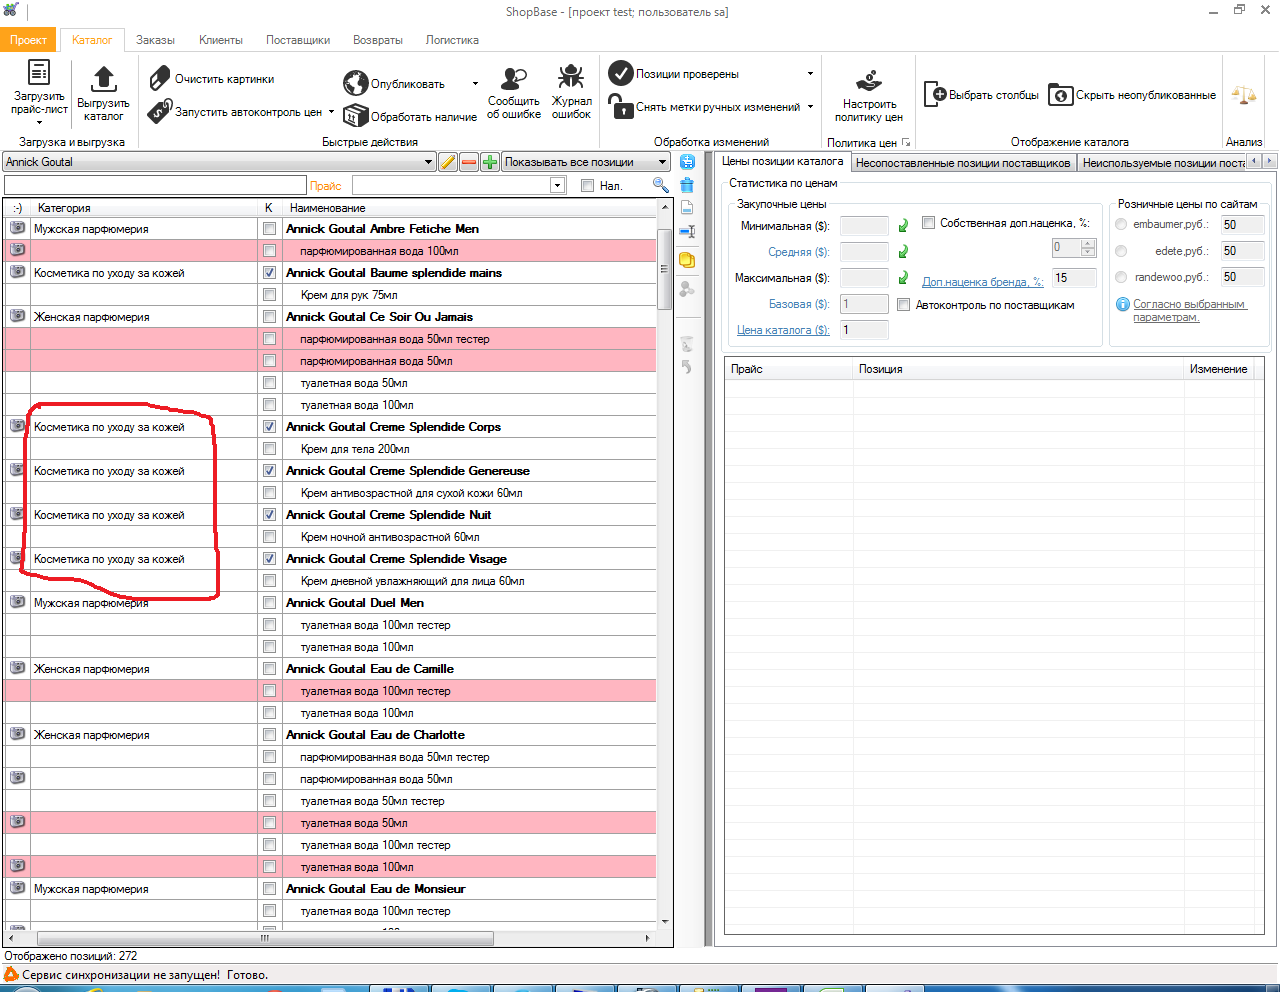Open the Проект ribbon tab
The width and height of the screenshot is (1280, 992).
point(29,40)
